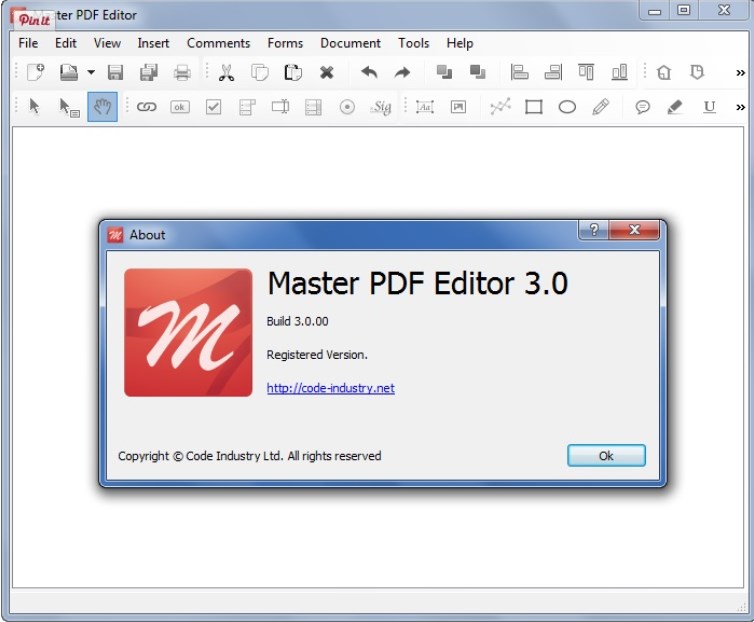Click Bring to Front icon
This screenshot has width=754, height=622.
tap(444, 73)
